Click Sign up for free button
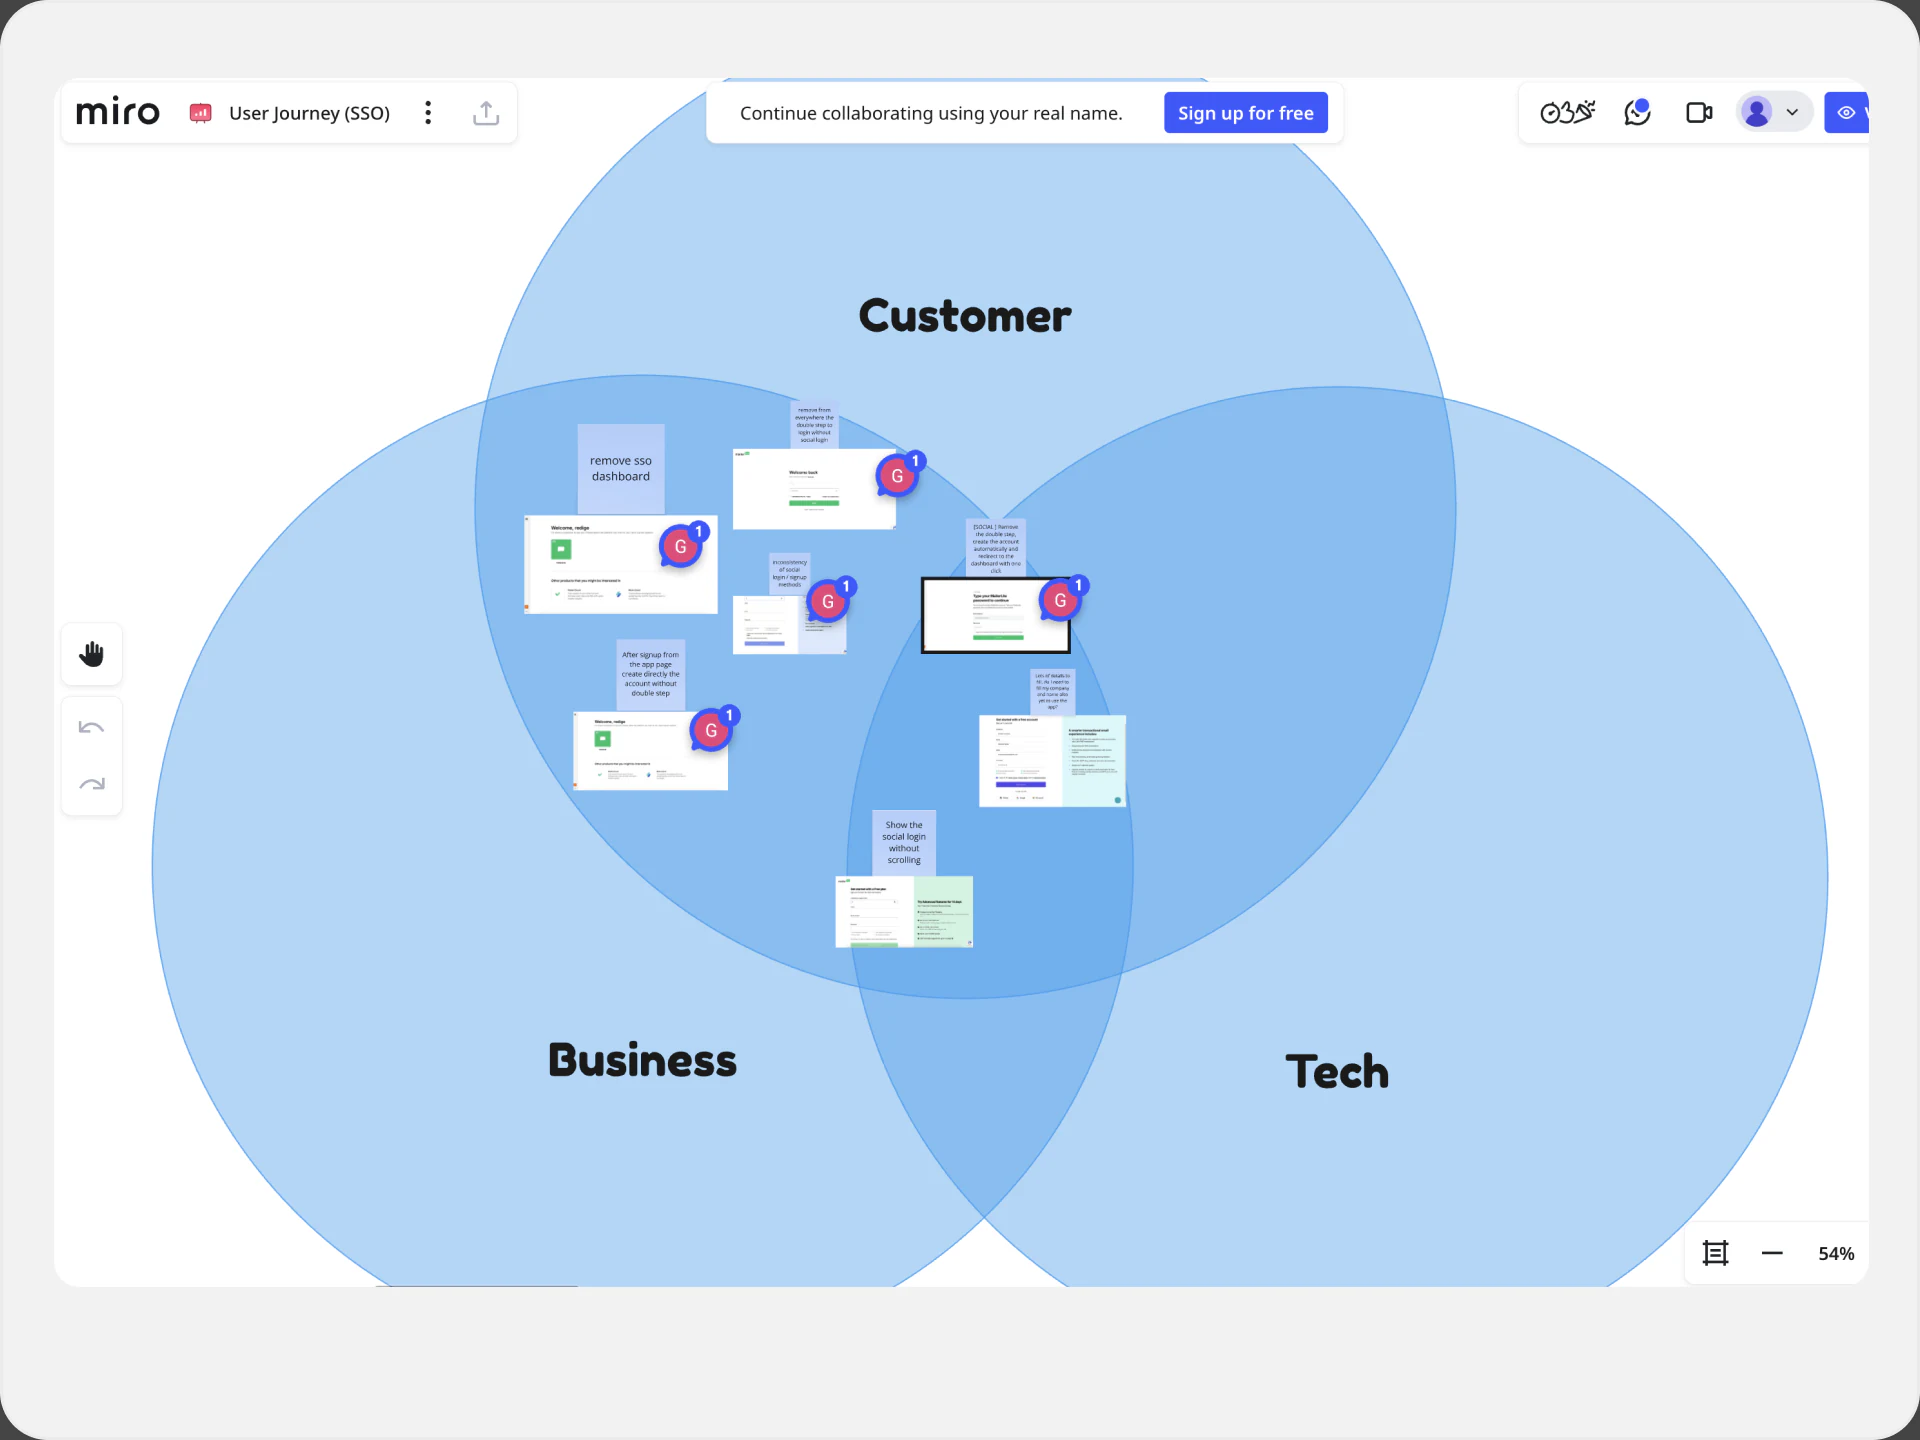The image size is (1920, 1440). coord(1246,113)
